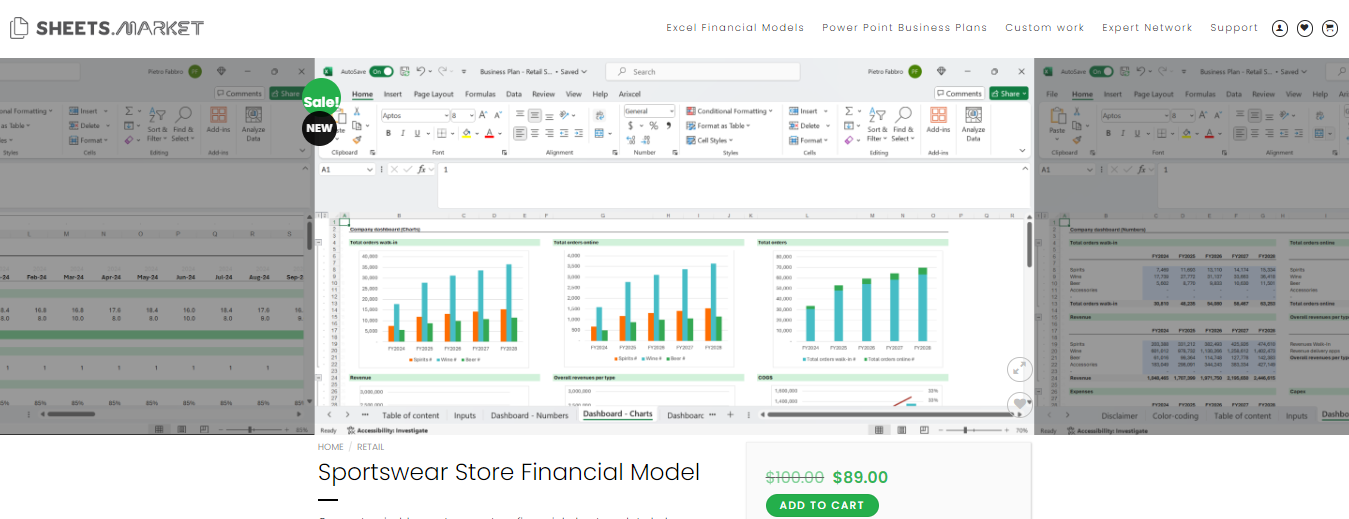Toggle Italic in center Excel preview

[x=403, y=133]
